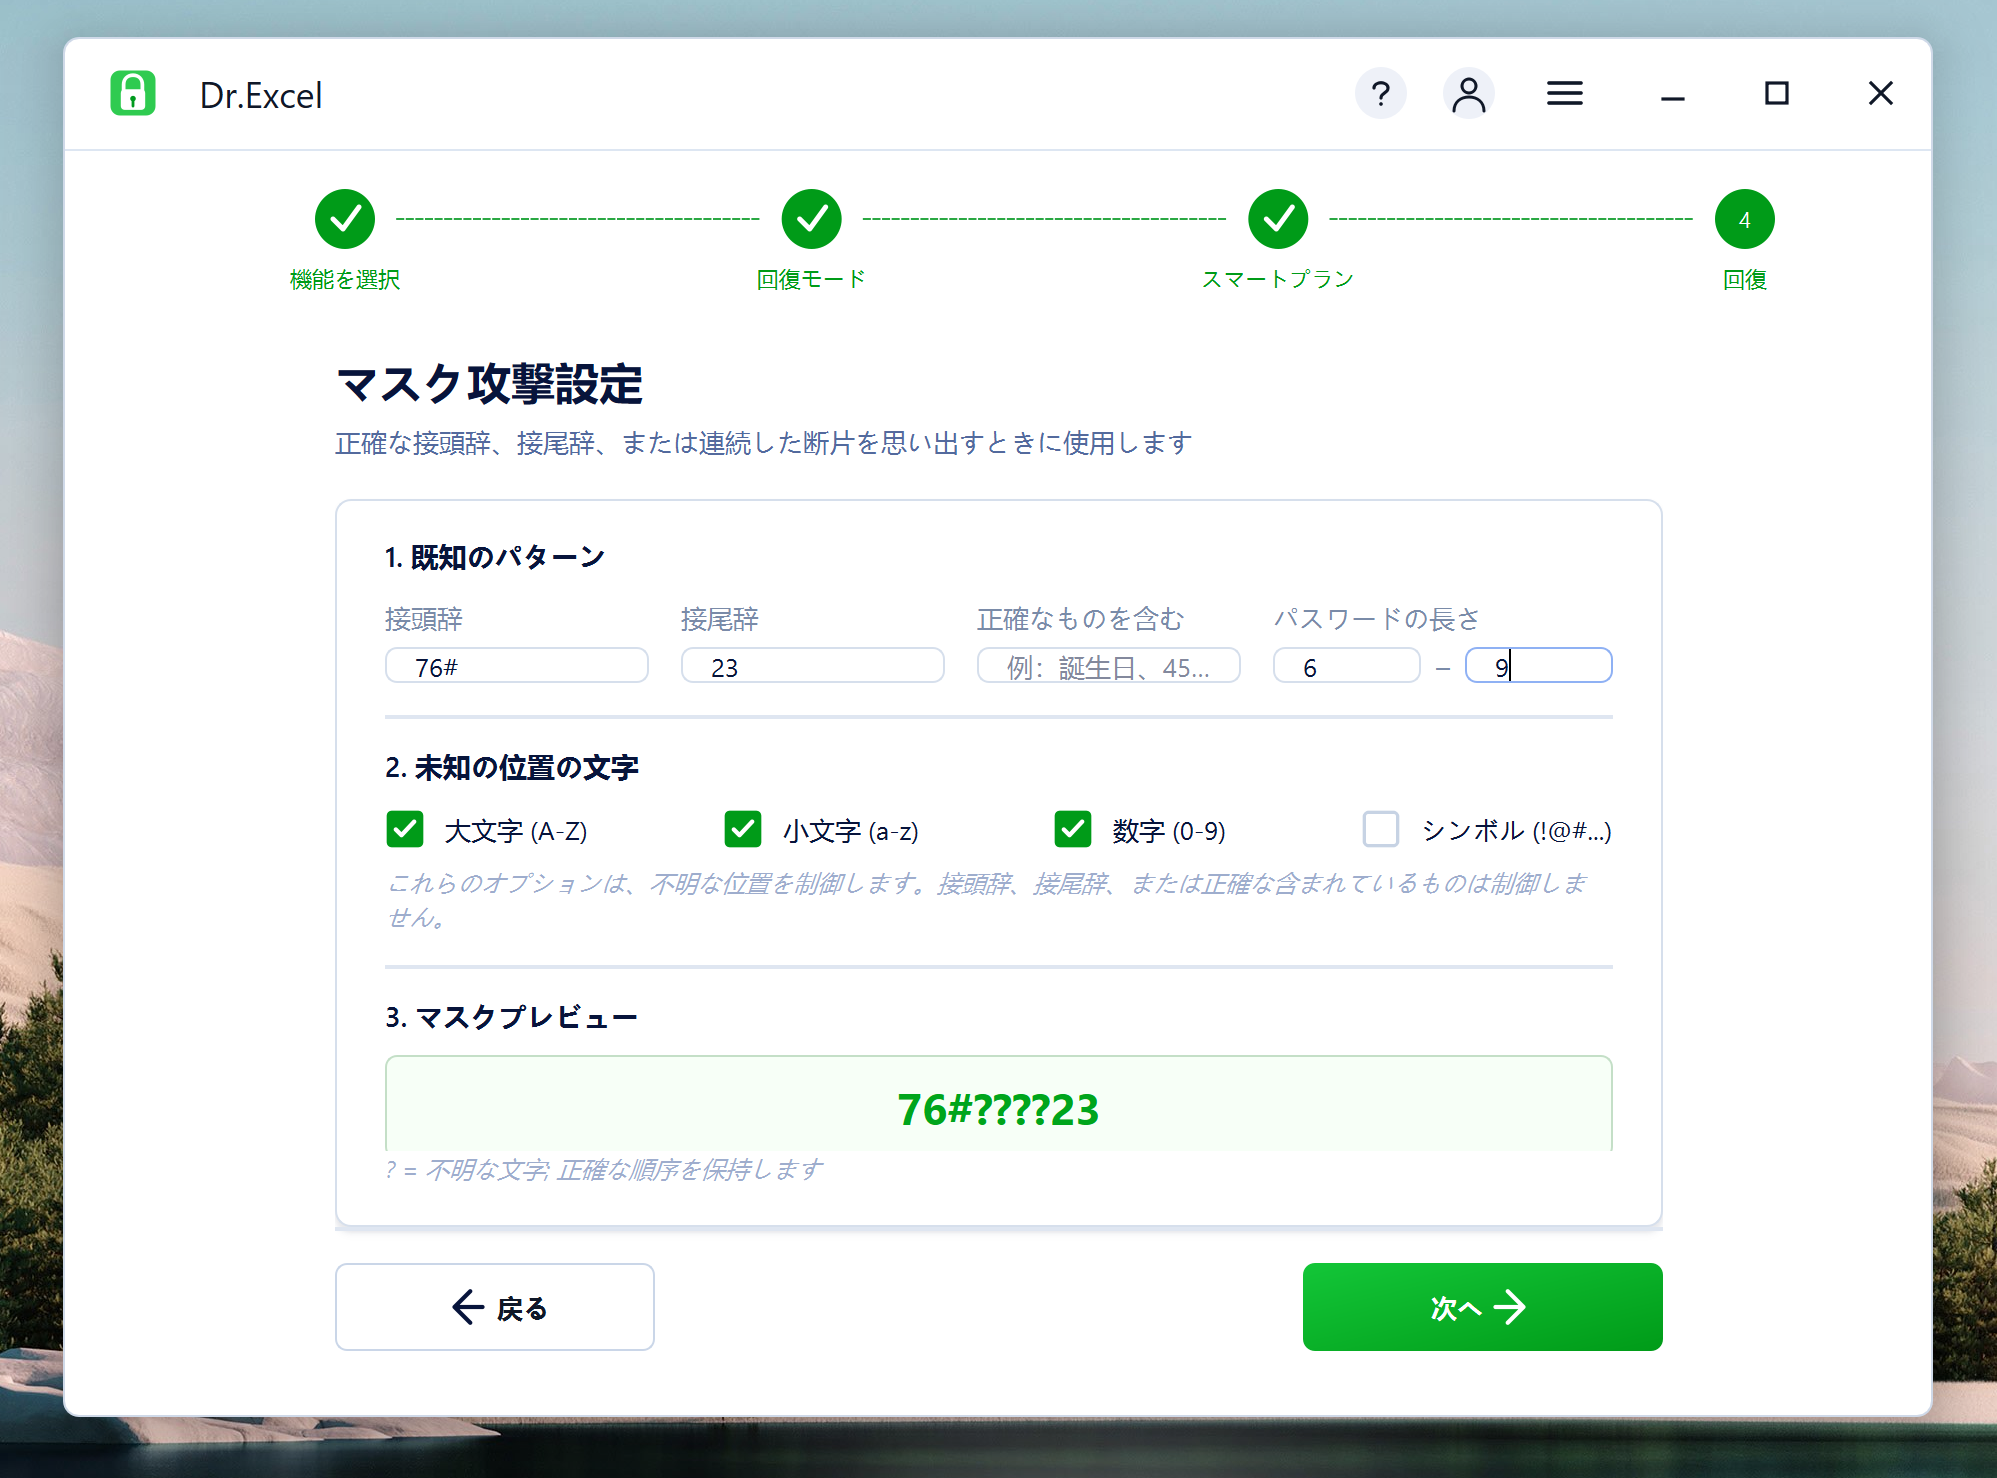
Task: Click the スマートプラン step label
Action: pos(1278,280)
